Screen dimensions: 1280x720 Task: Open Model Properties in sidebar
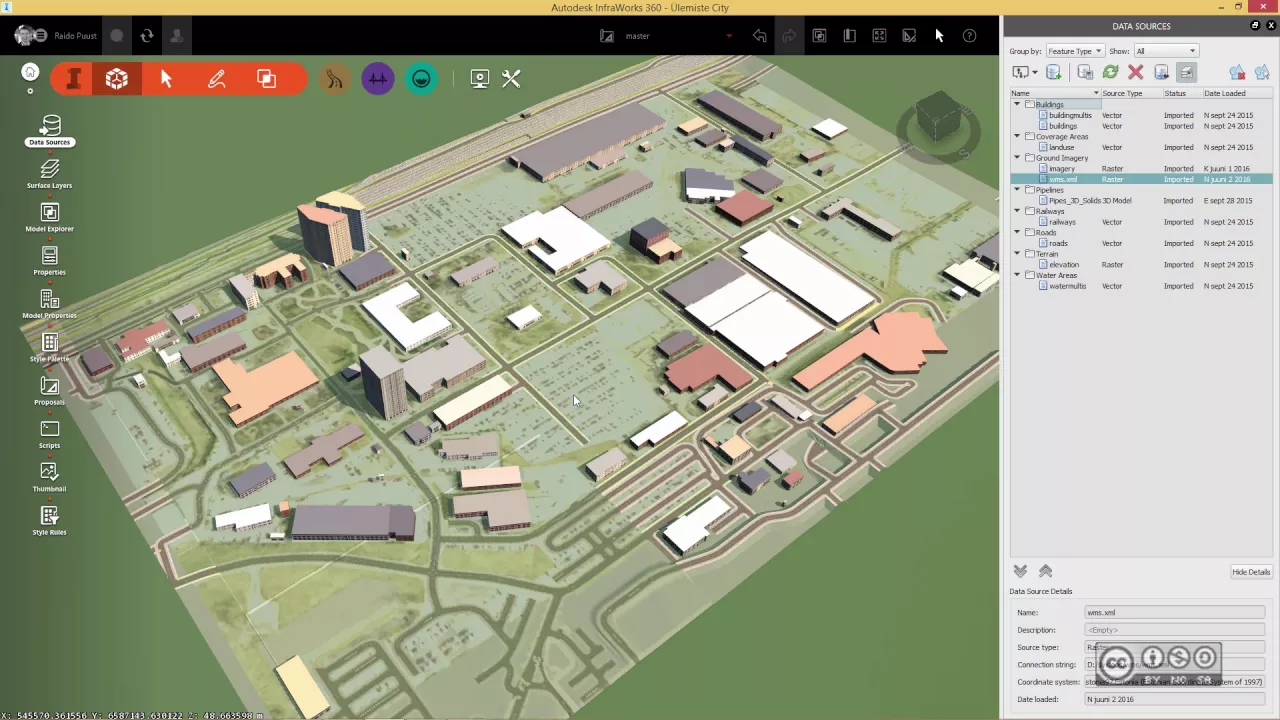[x=50, y=304]
